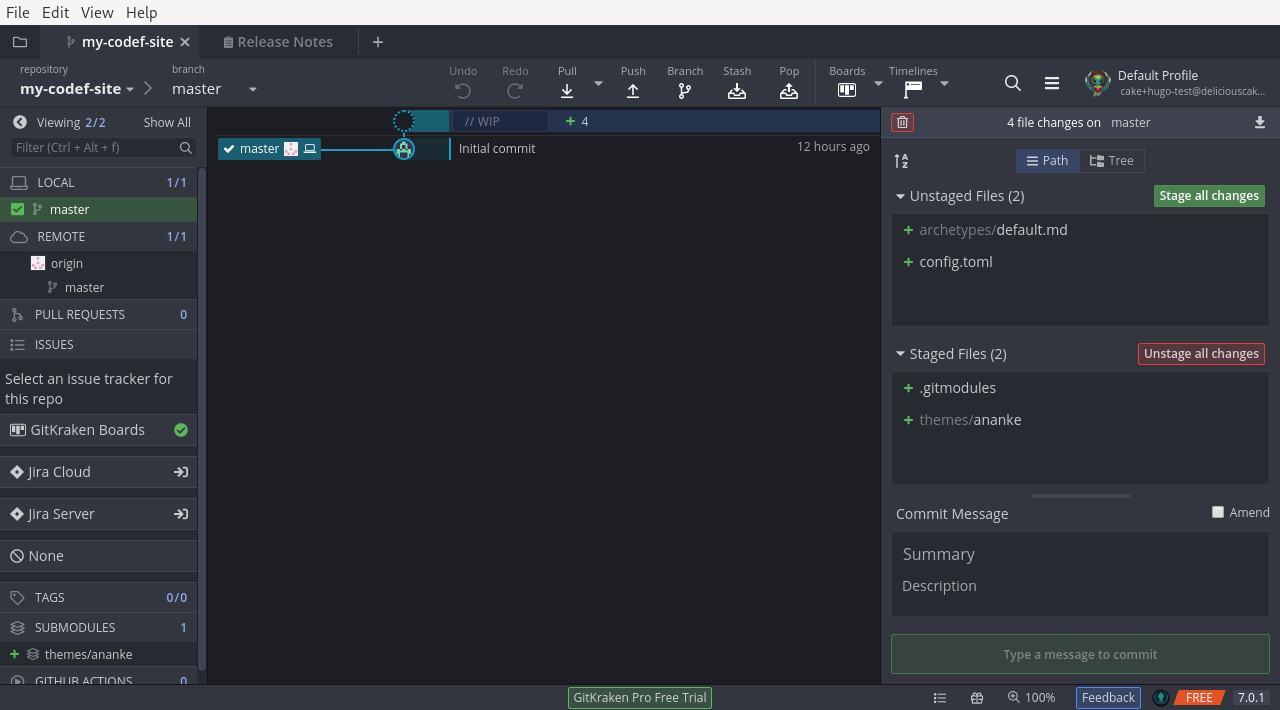
Task: Click the gift icon in status bar
Action: click(x=977, y=698)
